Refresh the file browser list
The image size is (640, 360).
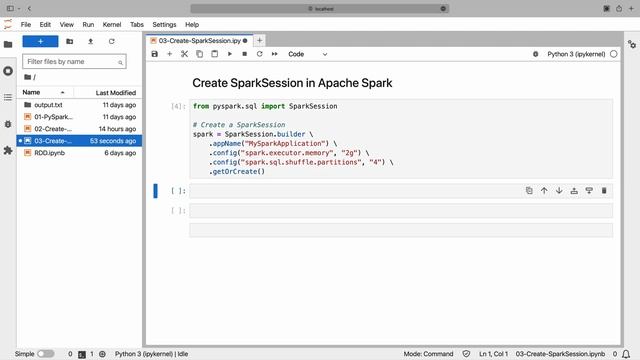coord(111,41)
